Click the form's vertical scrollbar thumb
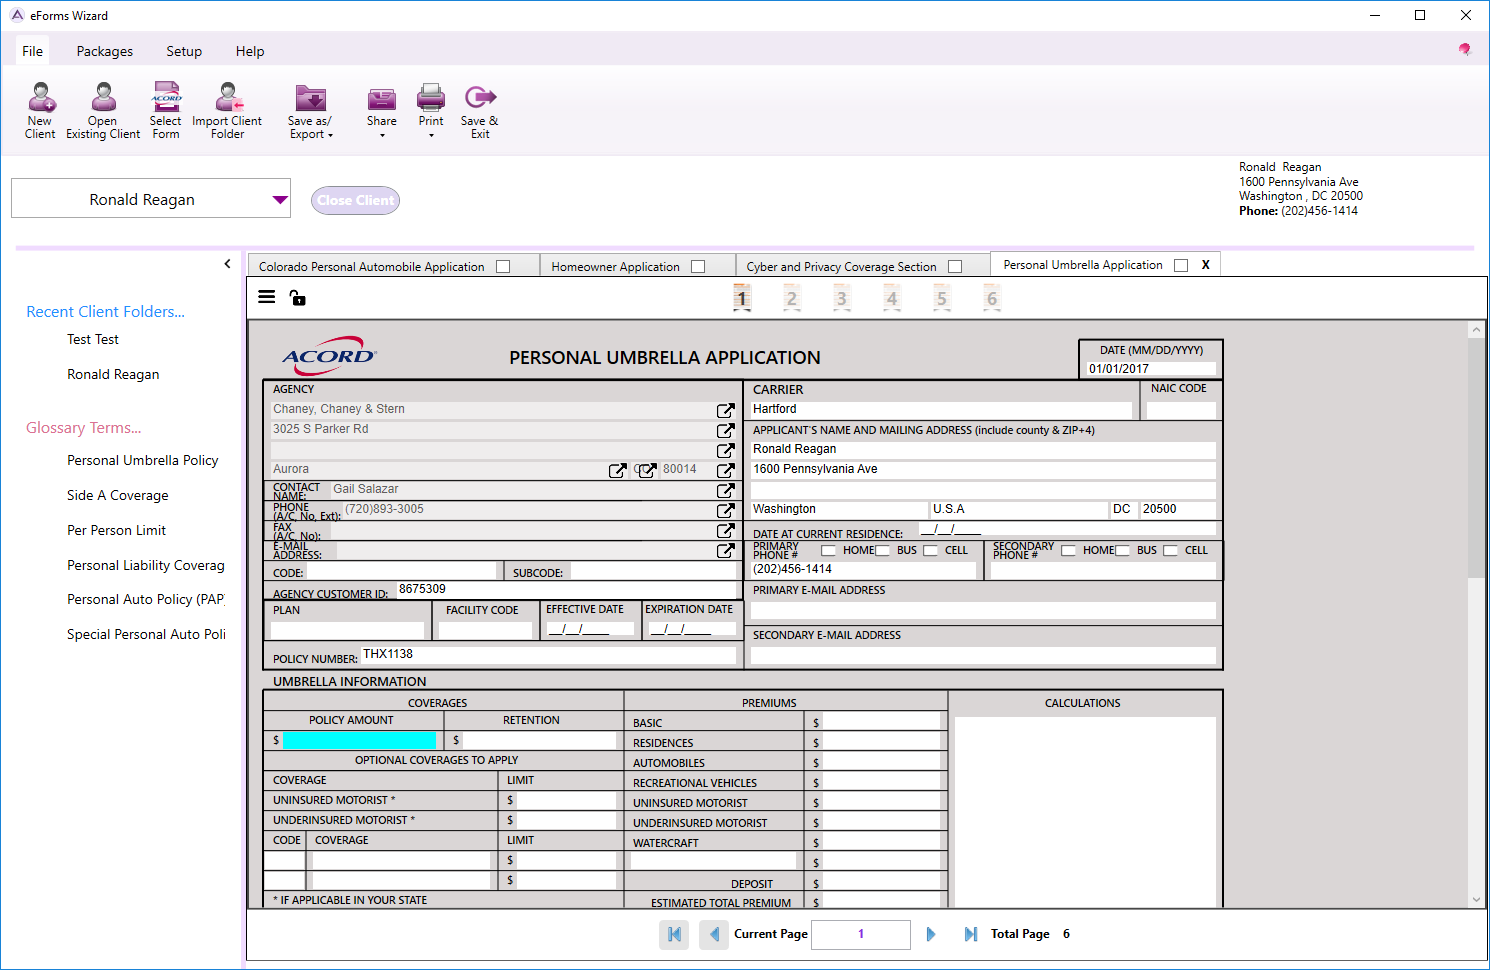This screenshot has height=970, width=1490. [x=1476, y=458]
